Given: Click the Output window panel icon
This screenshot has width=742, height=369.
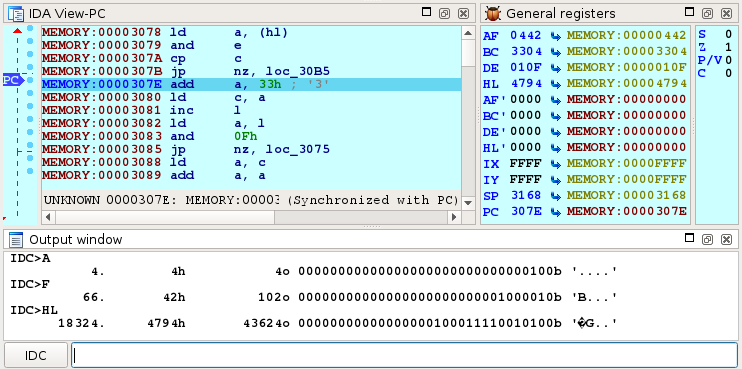Looking at the screenshot, I should tap(16, 240).
